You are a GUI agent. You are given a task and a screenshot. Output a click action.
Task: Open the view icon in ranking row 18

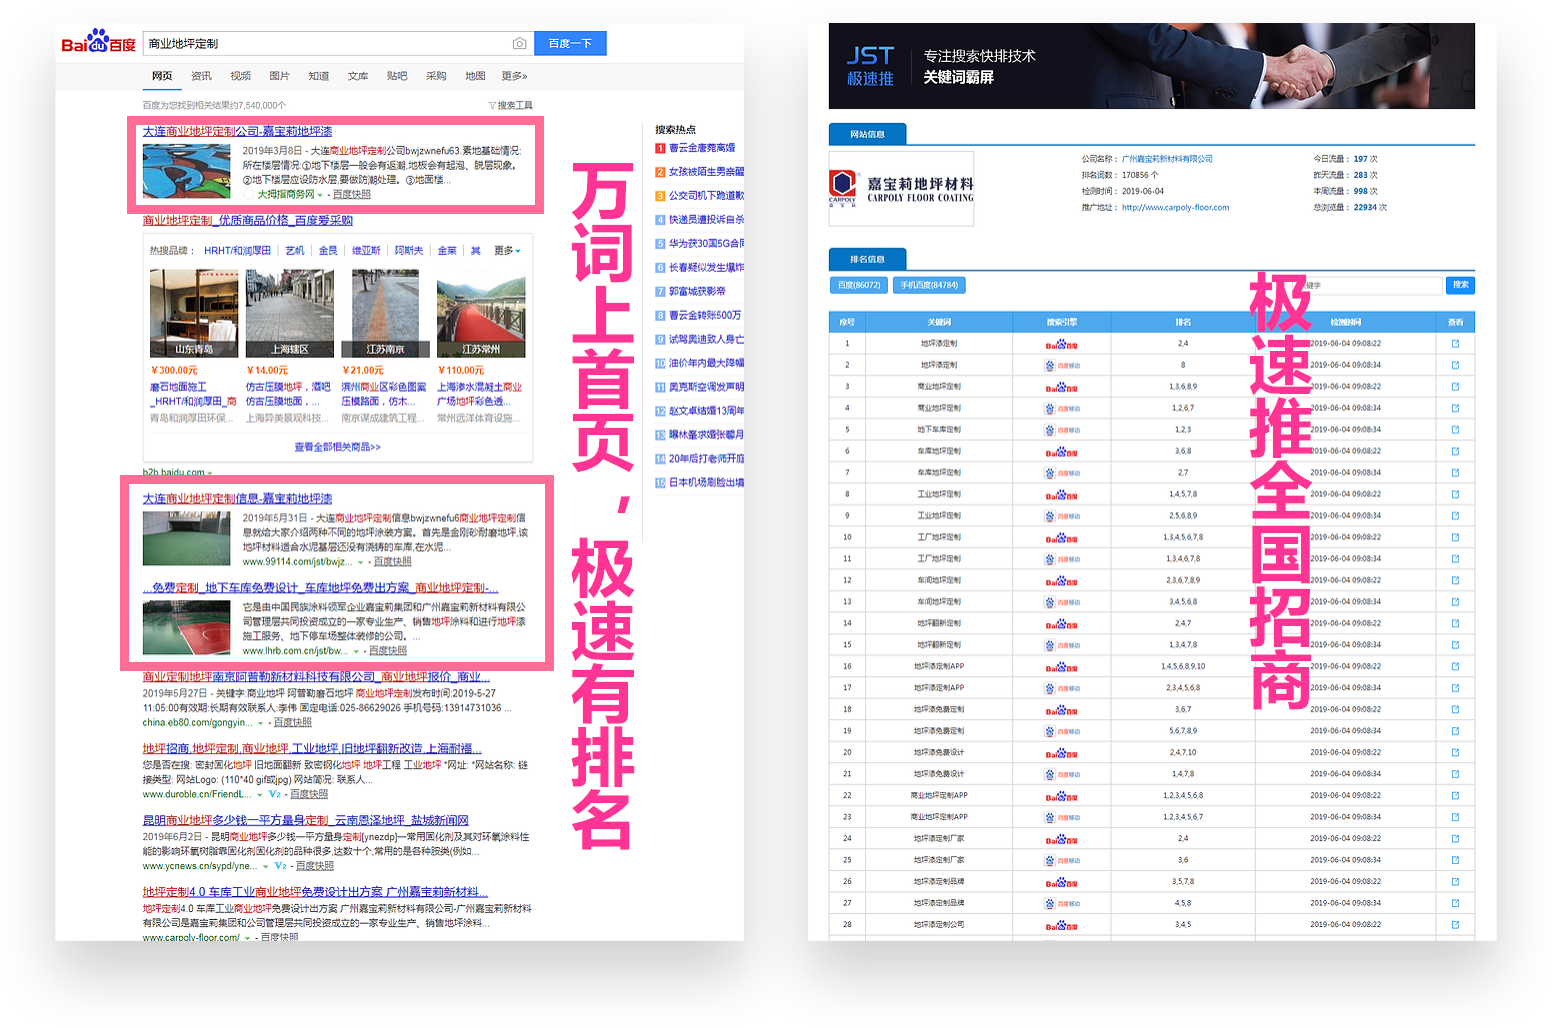[1455, 709]
